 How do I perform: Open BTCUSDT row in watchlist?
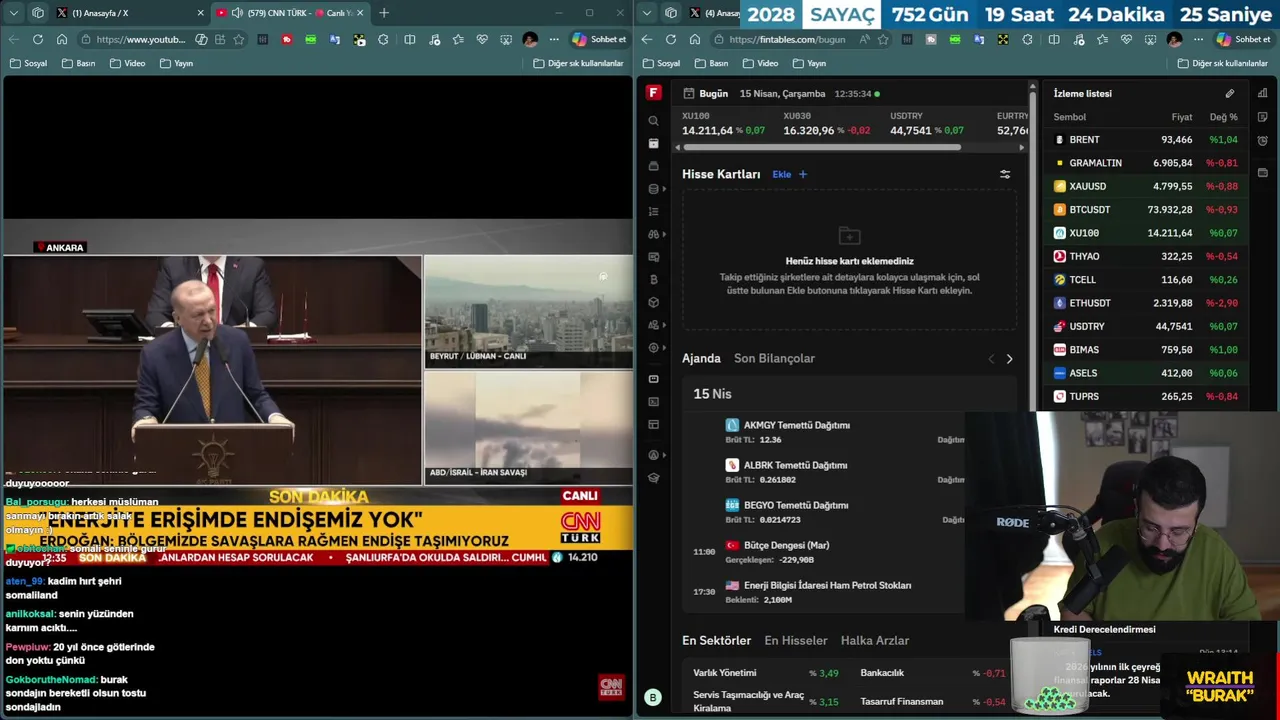click(x=1145, y=210)
